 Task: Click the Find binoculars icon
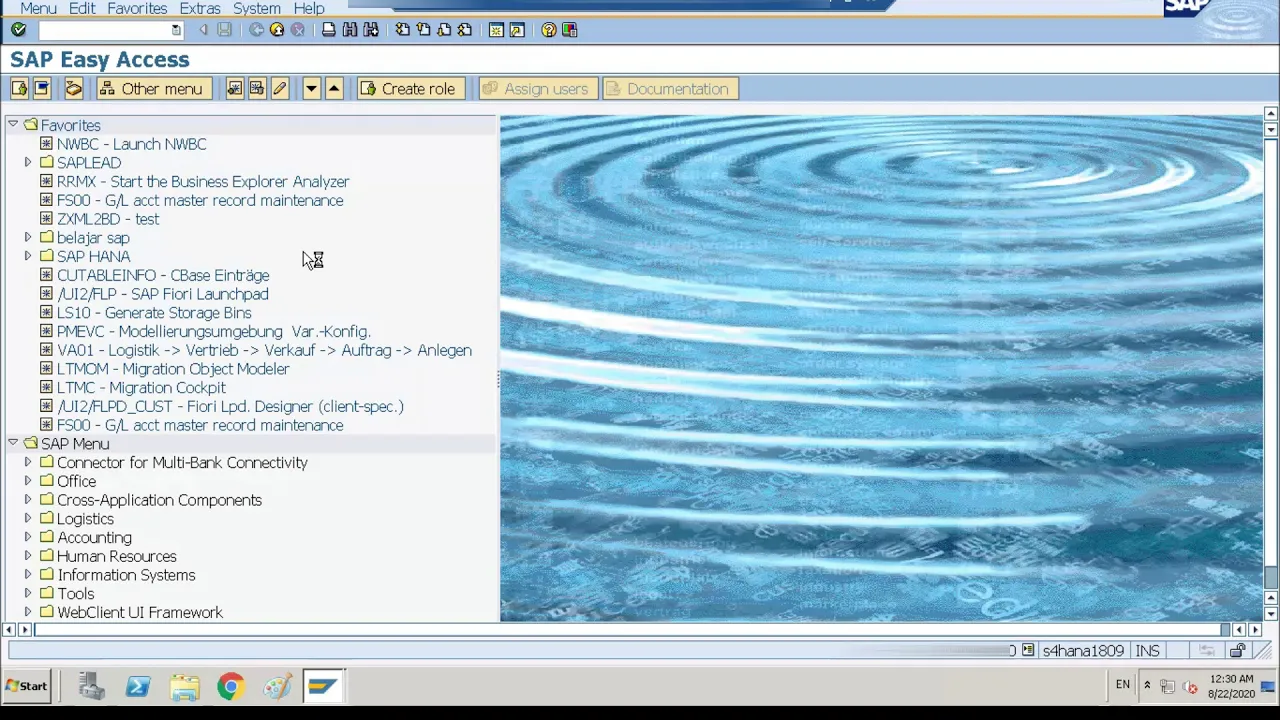[350, 30]
